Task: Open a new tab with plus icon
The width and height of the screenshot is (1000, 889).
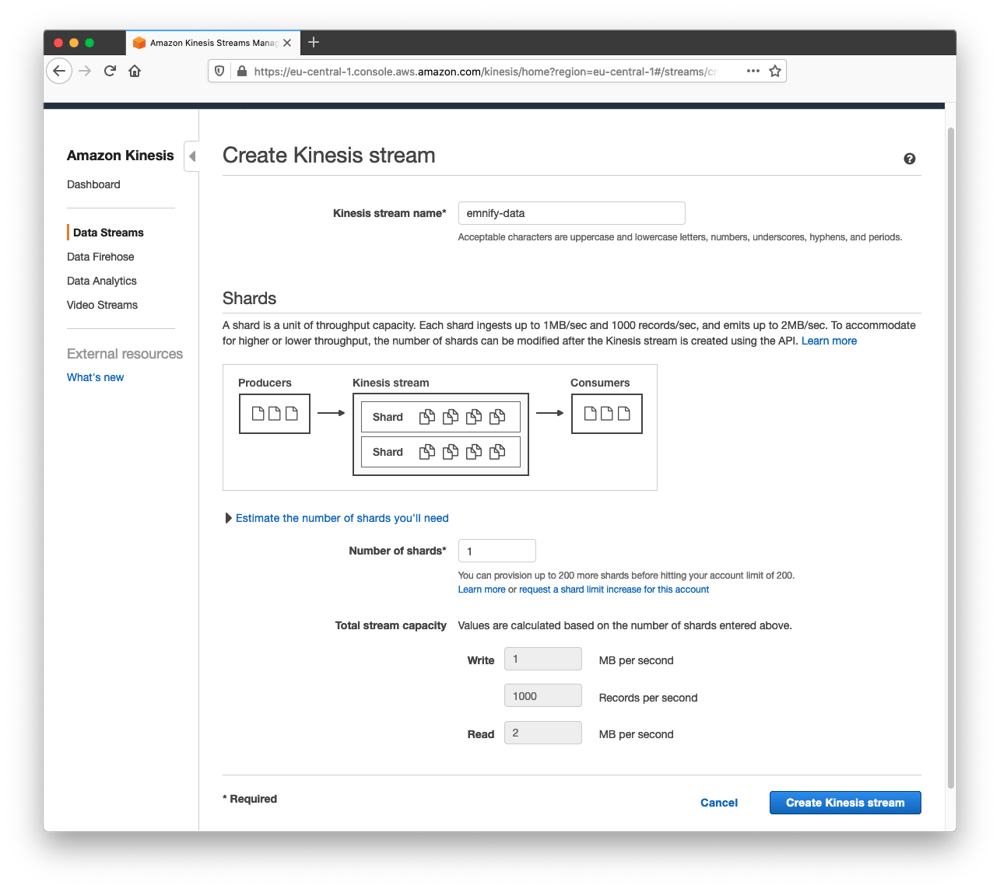Action: click(x=313, y=42)
